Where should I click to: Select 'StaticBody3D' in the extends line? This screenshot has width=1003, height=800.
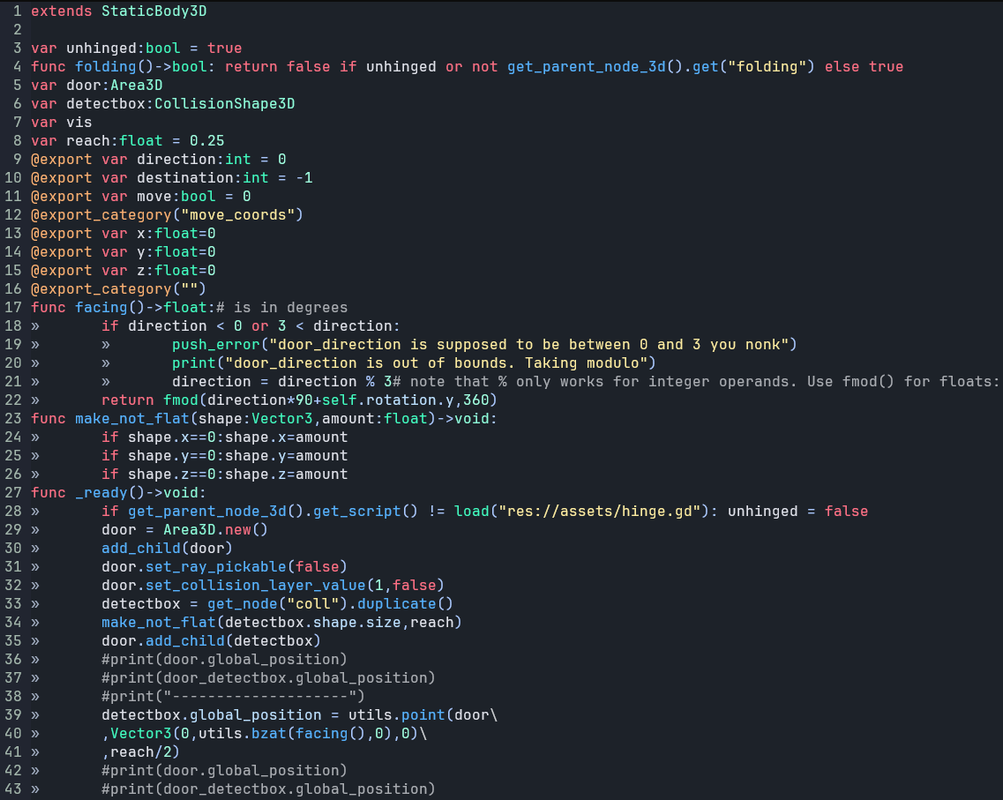154,11
